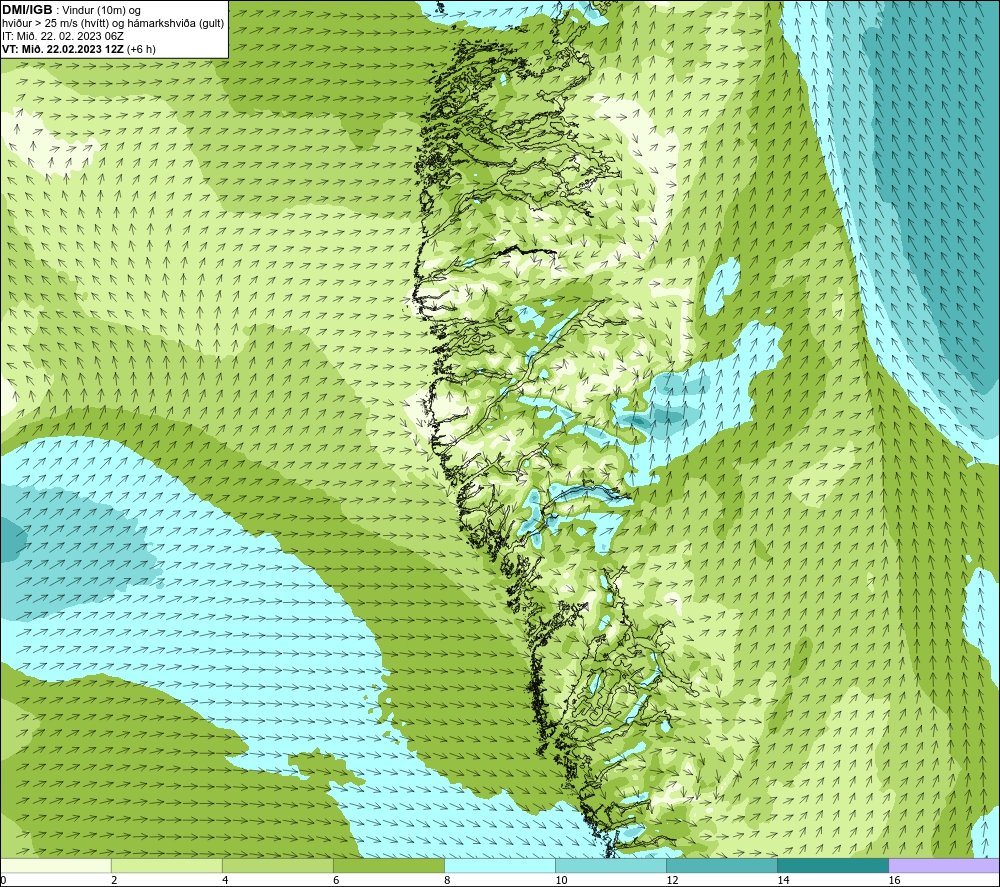Click the pale cyan 8–10 m/s legend swatch
The image size is (1000, 887).
[x=500, y=865]
